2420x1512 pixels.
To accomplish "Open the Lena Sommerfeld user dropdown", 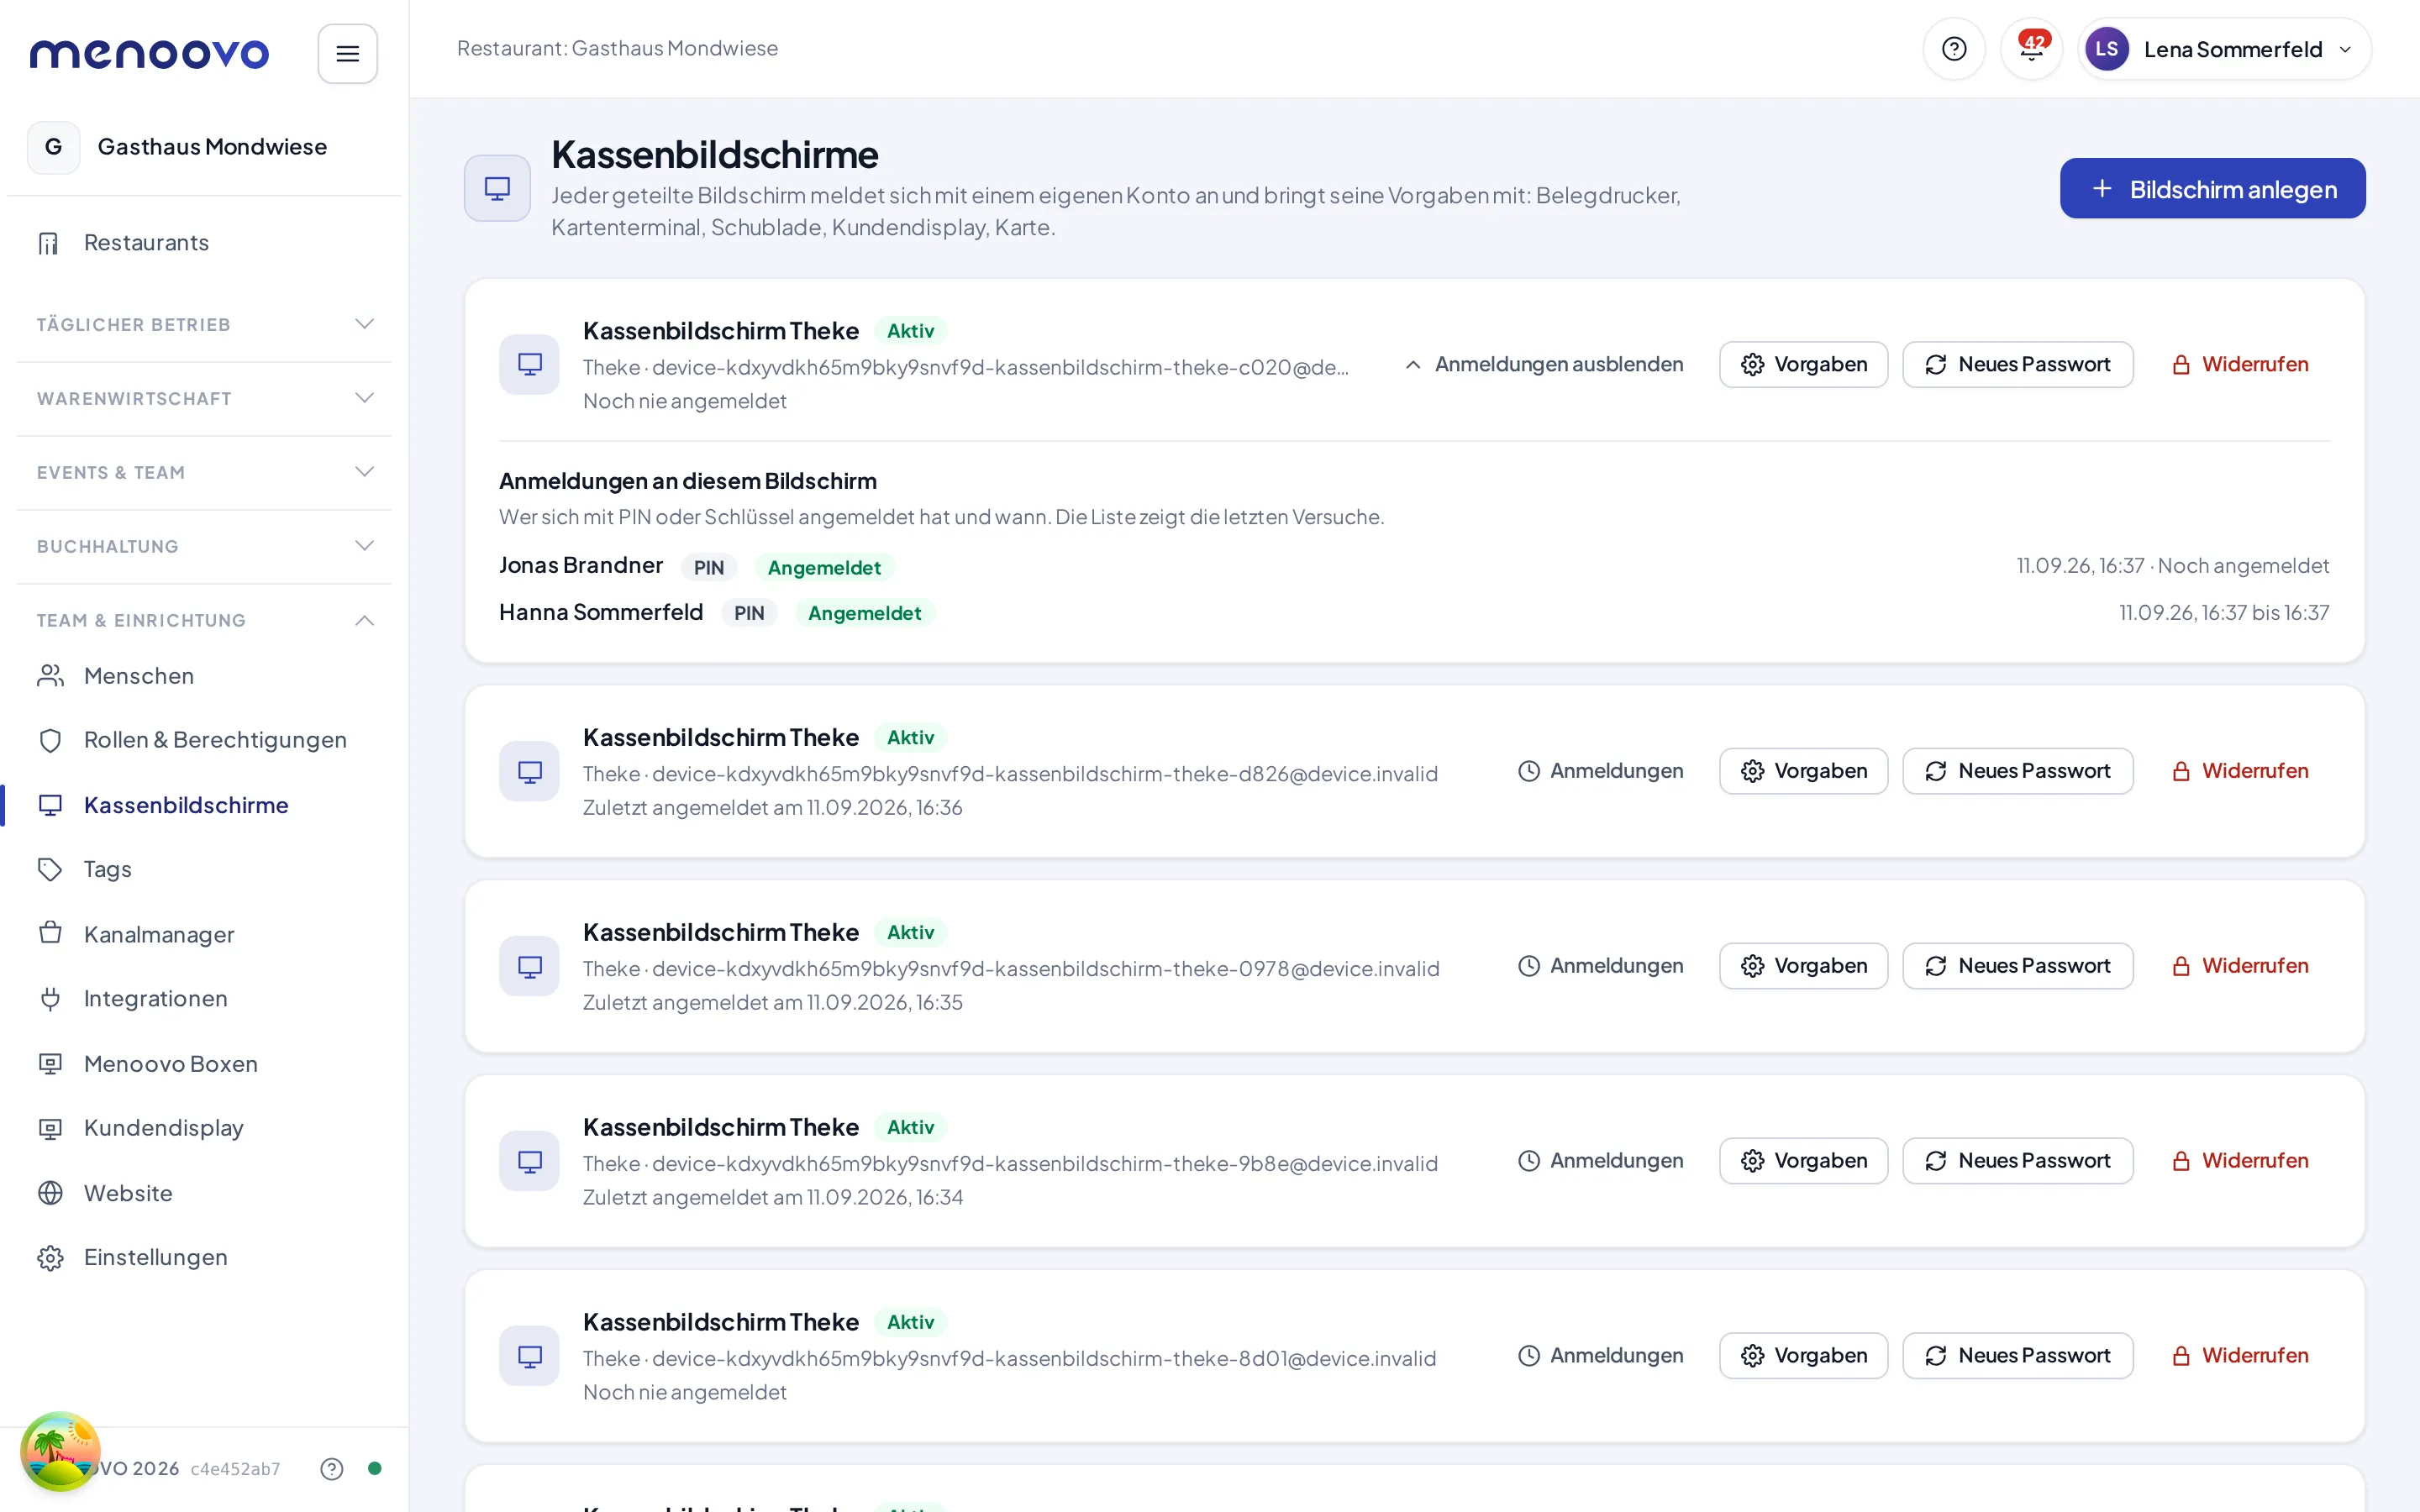I will [2224, 49].
